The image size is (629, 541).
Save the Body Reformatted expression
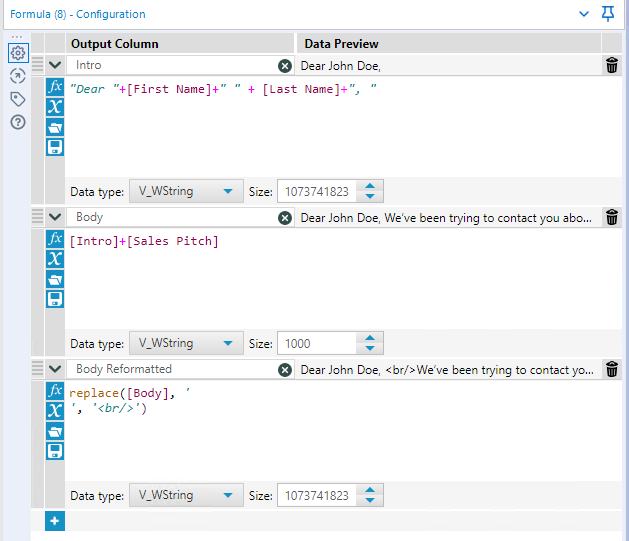(x=55, y=451)
